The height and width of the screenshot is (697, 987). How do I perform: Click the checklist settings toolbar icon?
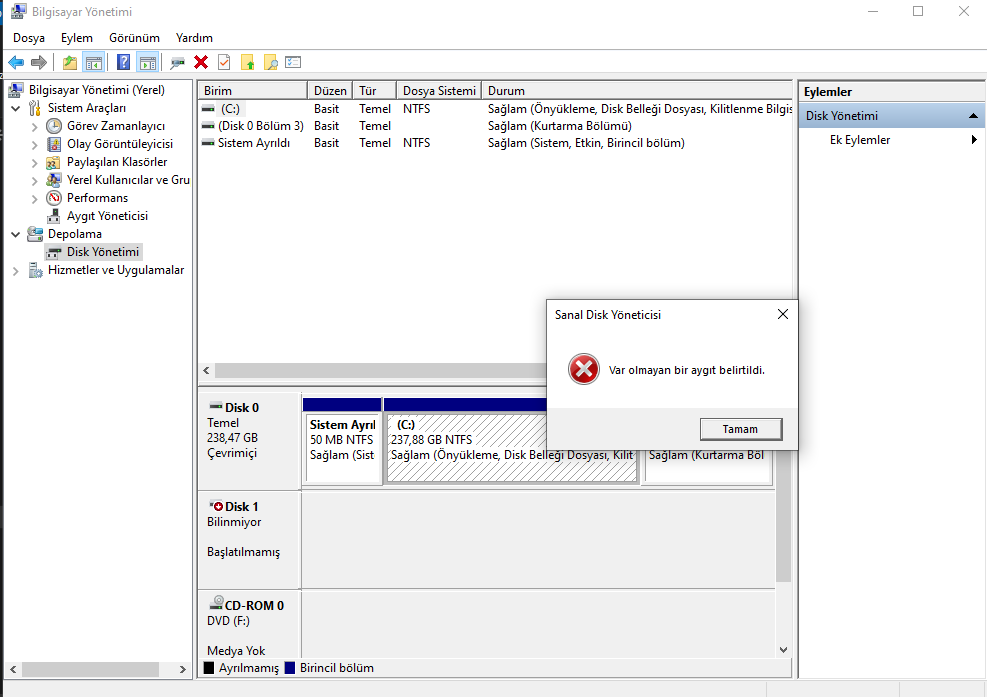point(293,62)
